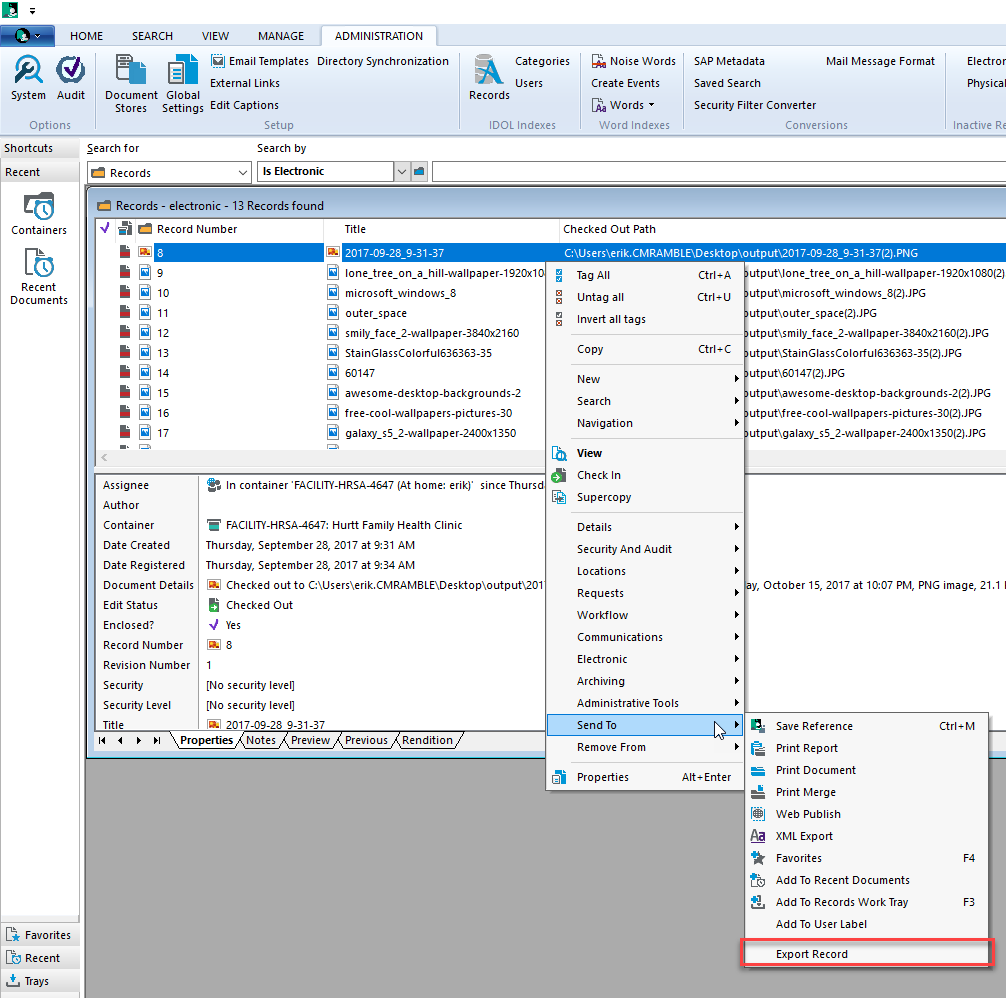Open SAP Metadata conversion
This screenshot has width=1006, height=998.
point(729,61)
